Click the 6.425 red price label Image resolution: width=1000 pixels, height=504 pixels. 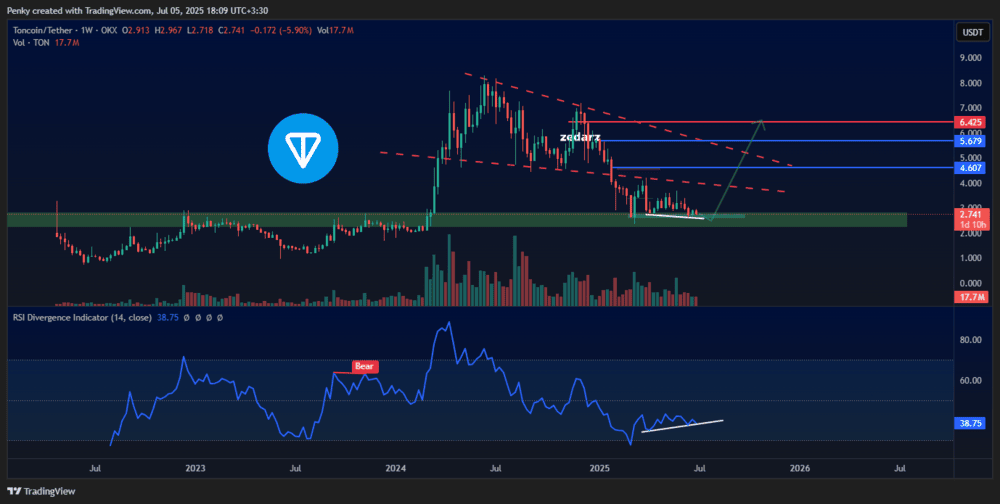969,122
